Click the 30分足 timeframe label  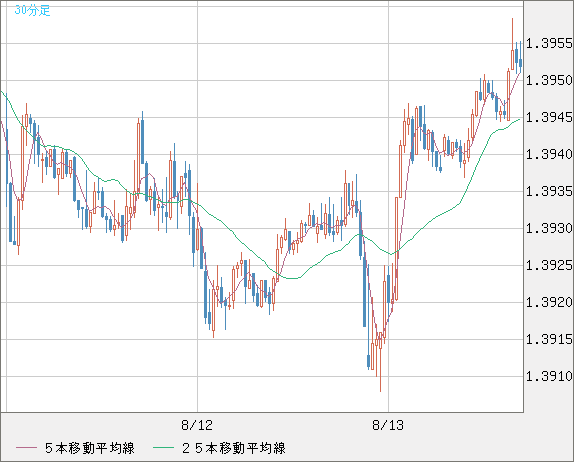[x=32, y=11]
